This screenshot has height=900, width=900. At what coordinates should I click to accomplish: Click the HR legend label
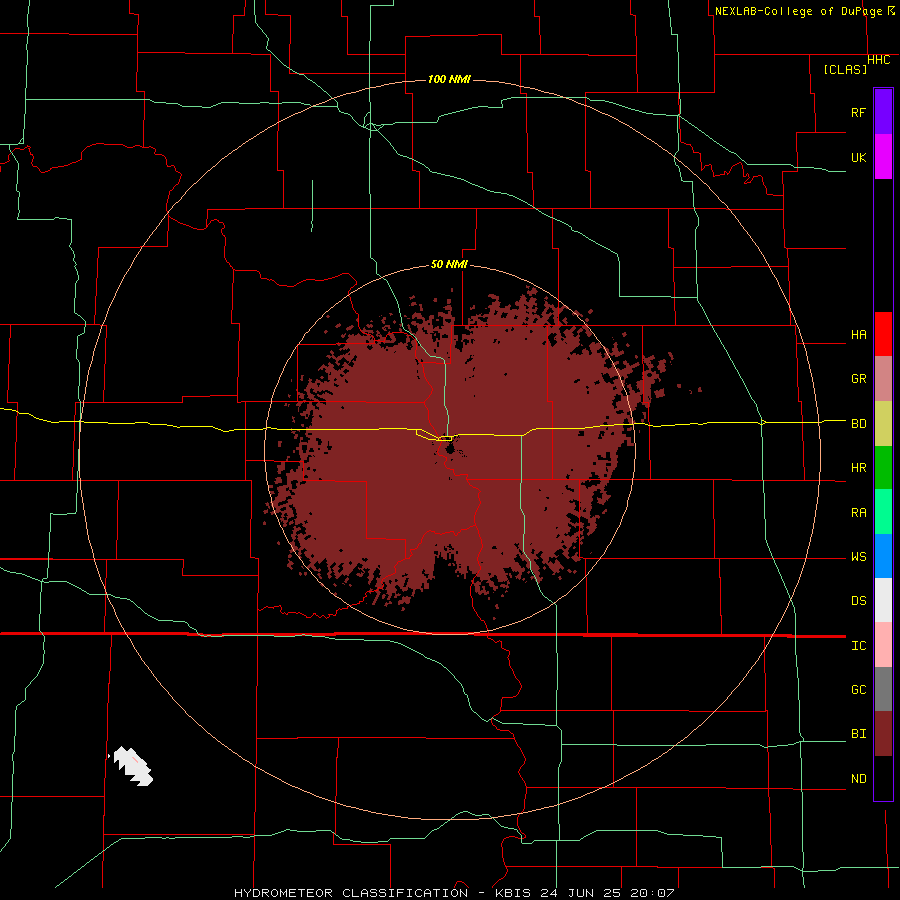coord(858,468)
